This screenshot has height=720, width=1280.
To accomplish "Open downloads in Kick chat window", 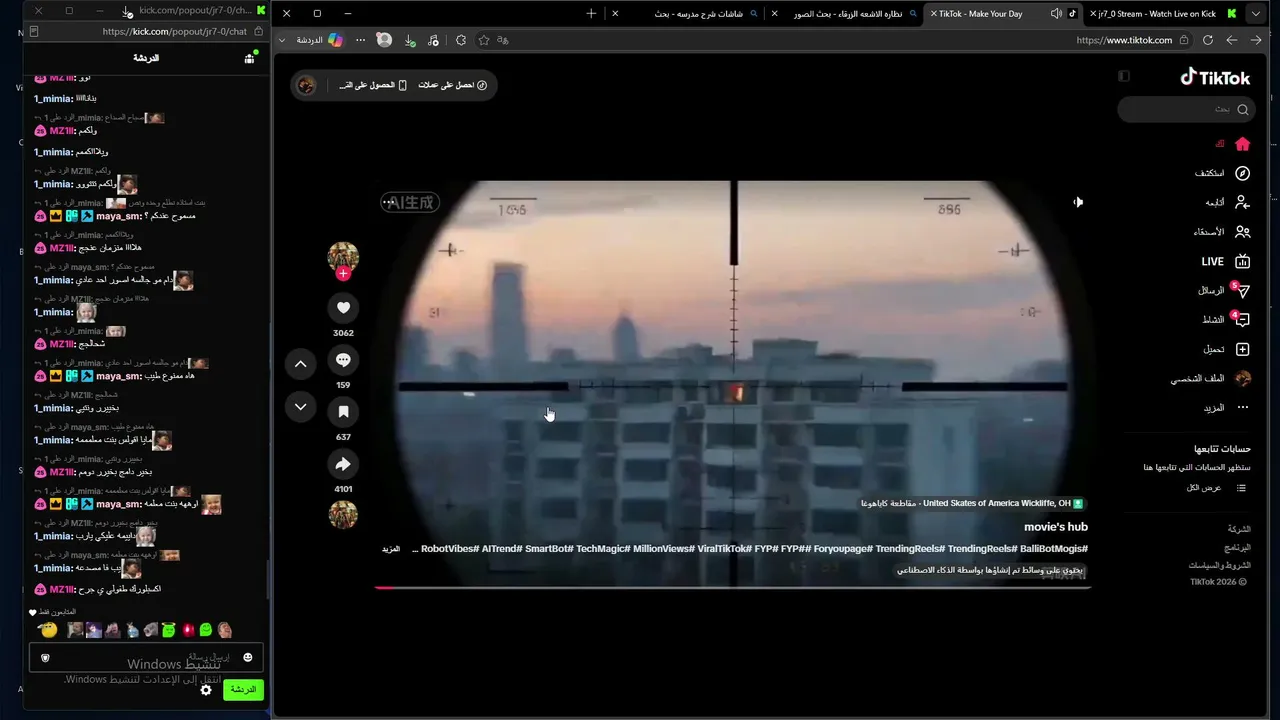I will point(127,11).
